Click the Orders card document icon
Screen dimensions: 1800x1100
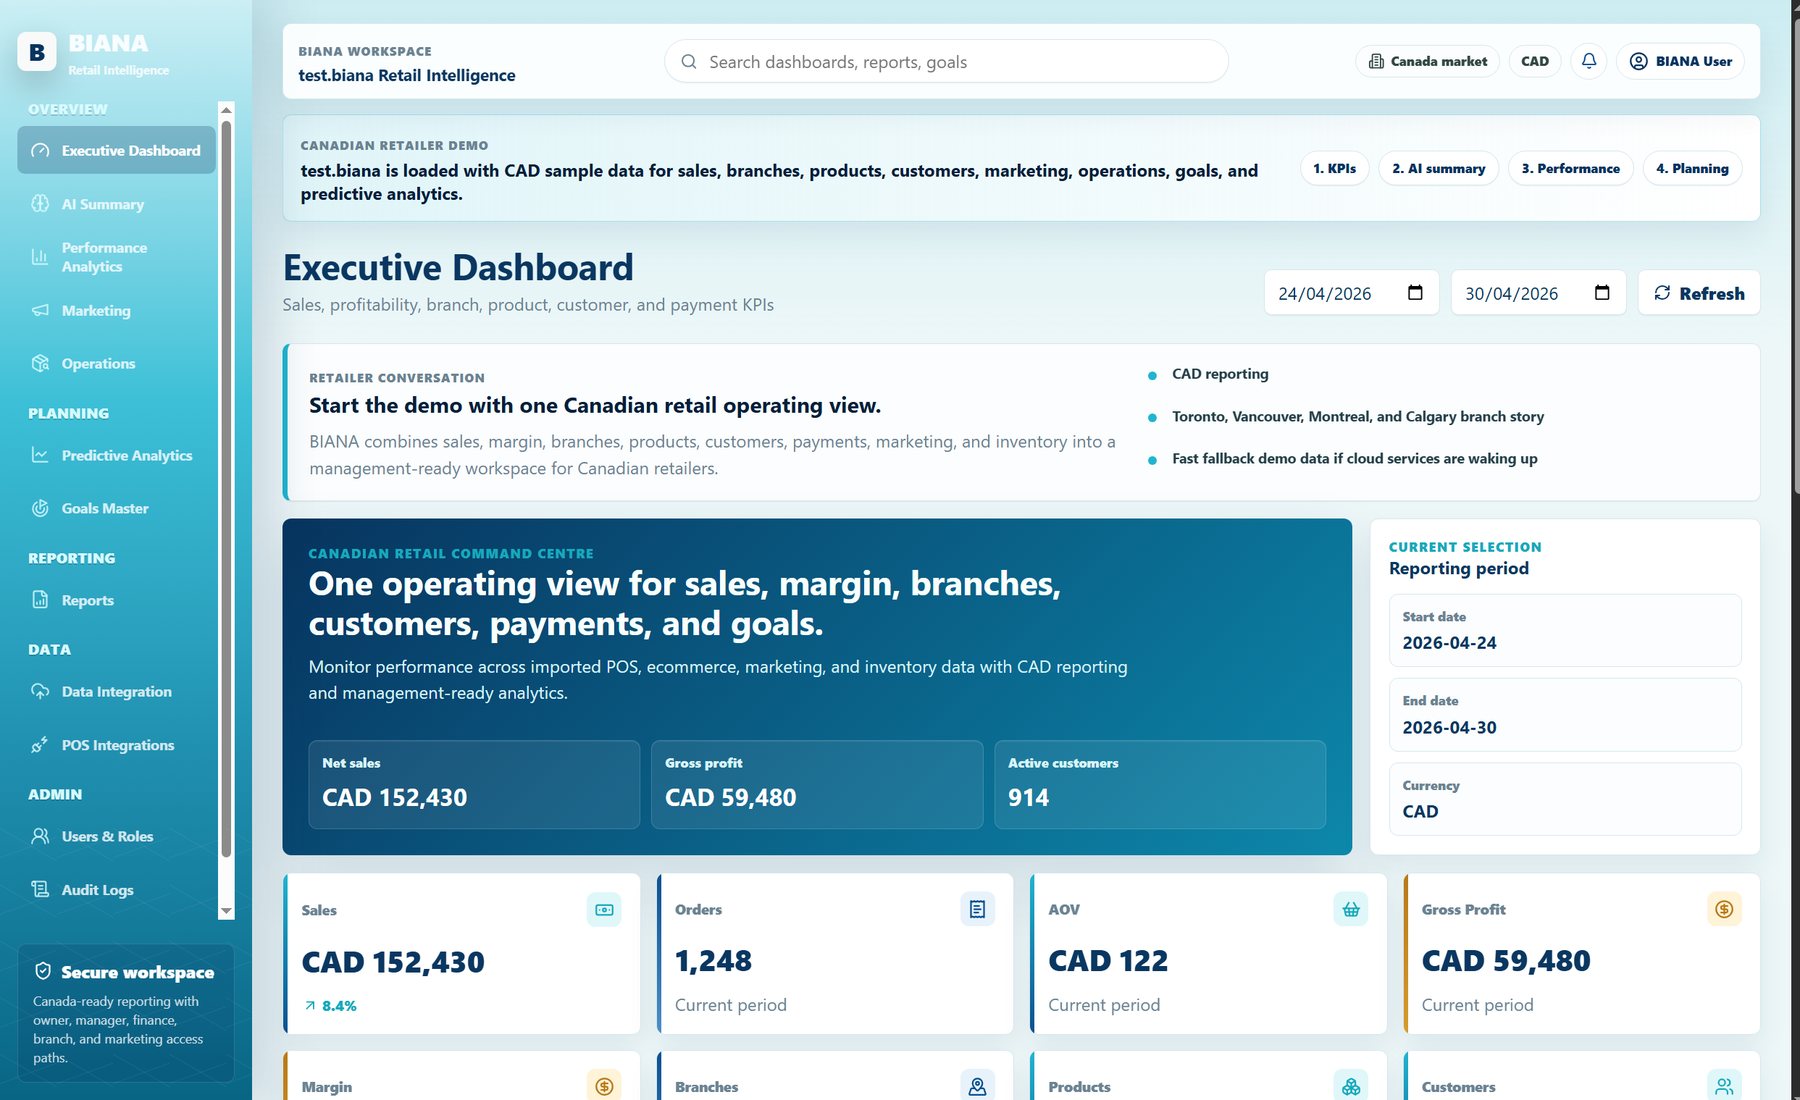[x=977, y=909]
